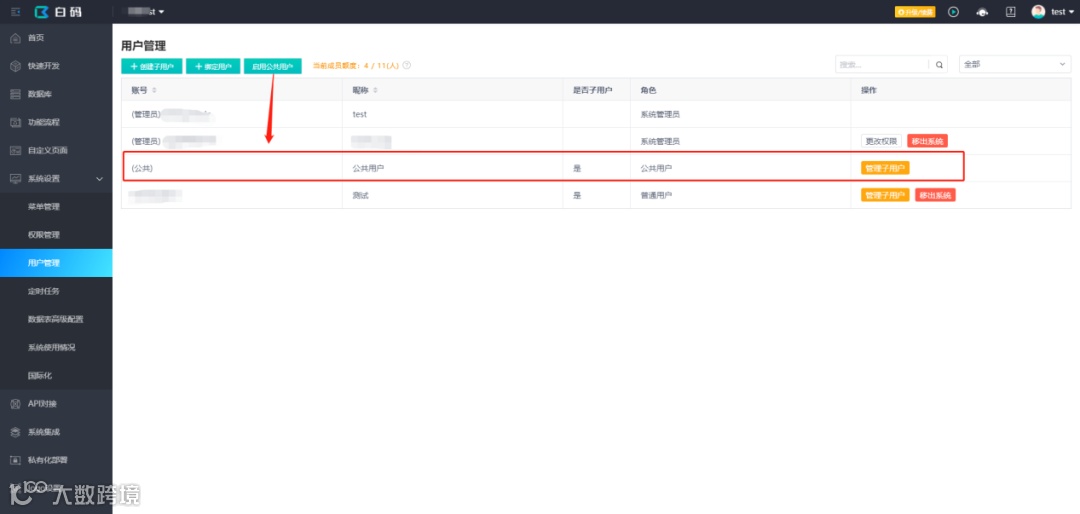Click the (公共) account cell
This screenshot has width=1080, height=514.
tap(141, 168)
